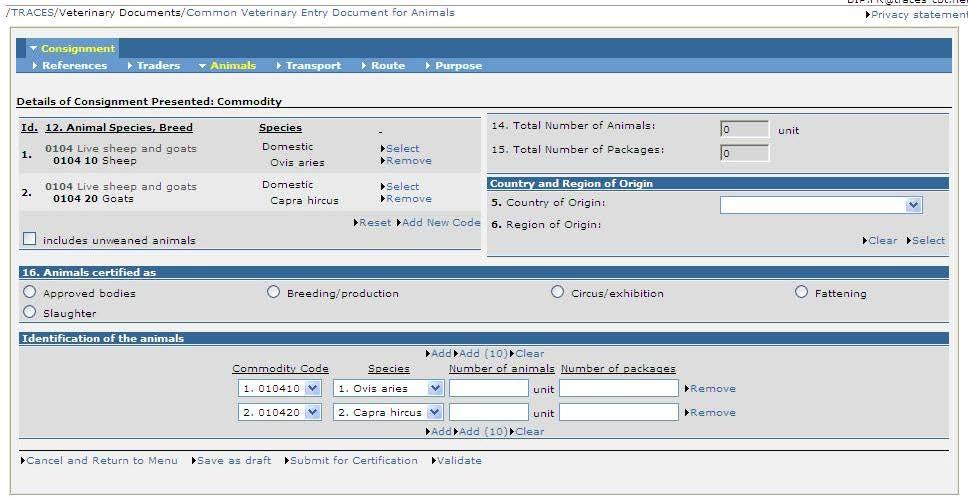Click number of animals field for Ovis aries
Viewport: 968px width, 502px height.
click(x=489, y=388)
